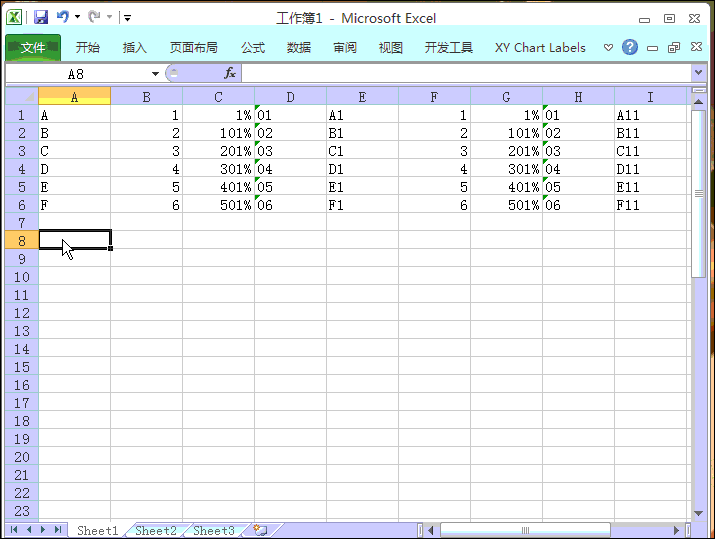Open the 文件 (File) tab
This screenshot has width=715, height=539.
pyautogui.click(x=33, y=47)
